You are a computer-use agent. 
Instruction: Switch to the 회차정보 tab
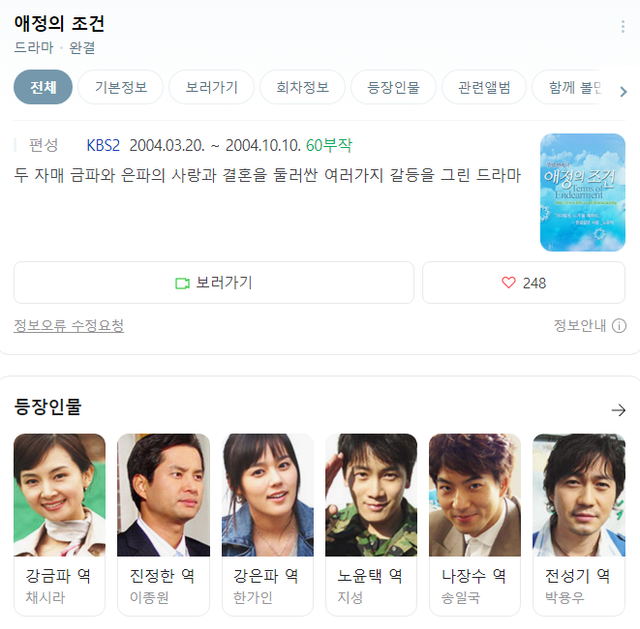[302, 87]
